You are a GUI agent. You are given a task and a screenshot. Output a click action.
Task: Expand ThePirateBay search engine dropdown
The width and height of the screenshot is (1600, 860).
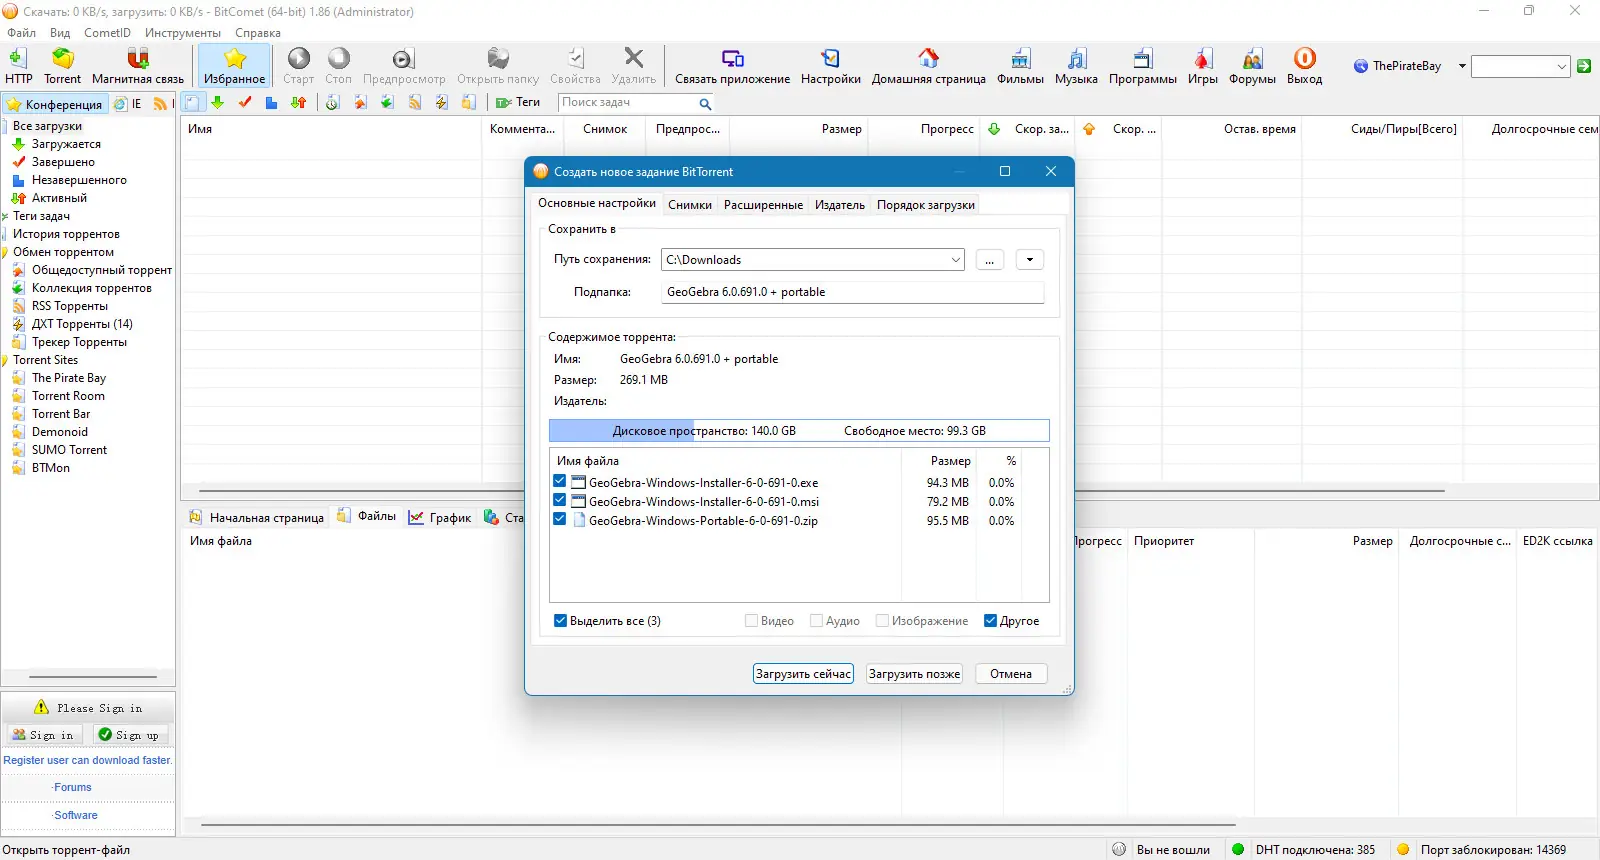click(x=1462, y=66)
